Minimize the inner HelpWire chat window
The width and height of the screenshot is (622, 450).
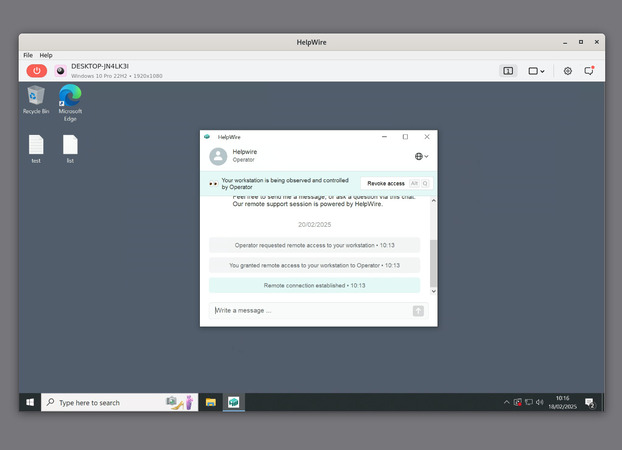[384, 137]
